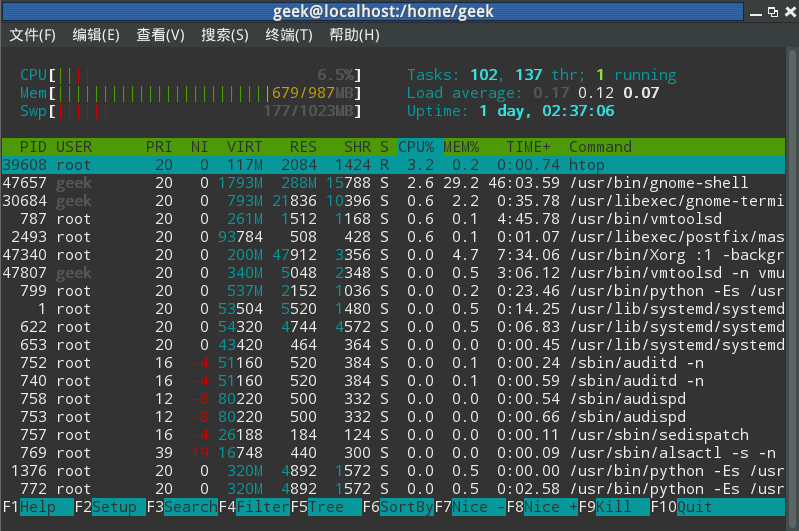Click the MEM% column header

point(461,147)
